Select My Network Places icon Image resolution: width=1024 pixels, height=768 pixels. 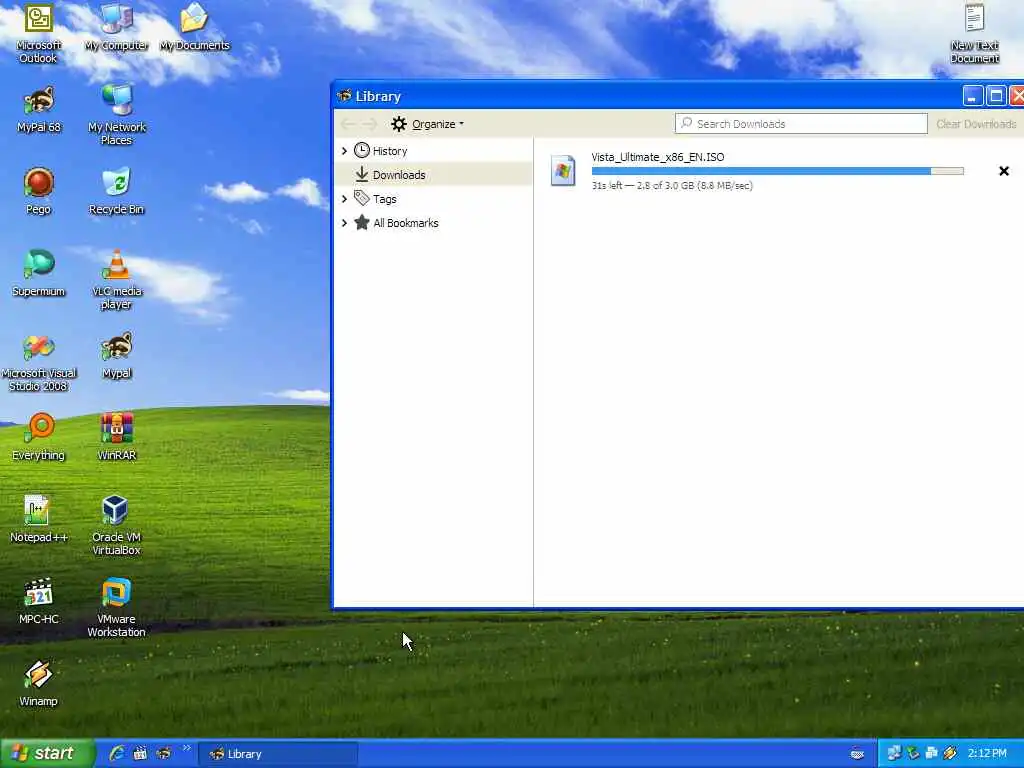coord(116,115)
